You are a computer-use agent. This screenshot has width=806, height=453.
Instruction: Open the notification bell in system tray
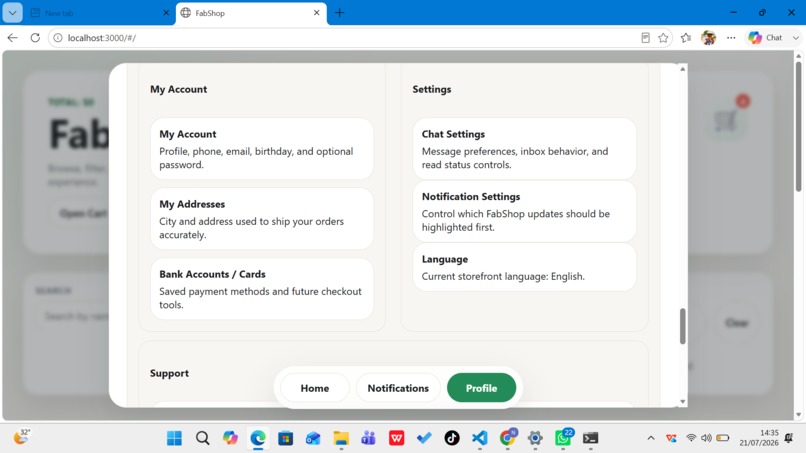(789, 438)
